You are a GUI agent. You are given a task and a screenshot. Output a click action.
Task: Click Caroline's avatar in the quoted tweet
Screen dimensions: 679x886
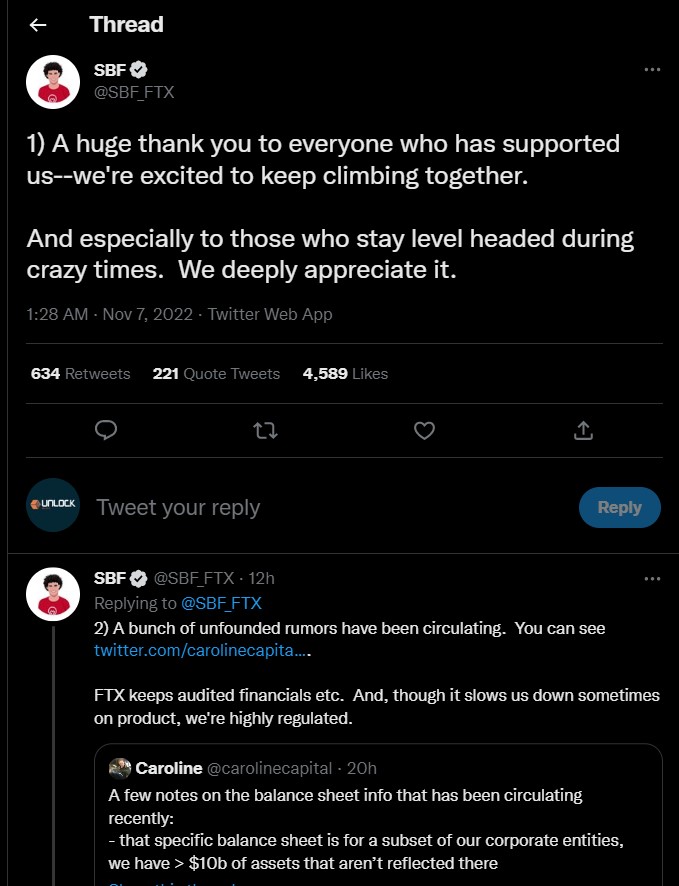tap(120, 768)
